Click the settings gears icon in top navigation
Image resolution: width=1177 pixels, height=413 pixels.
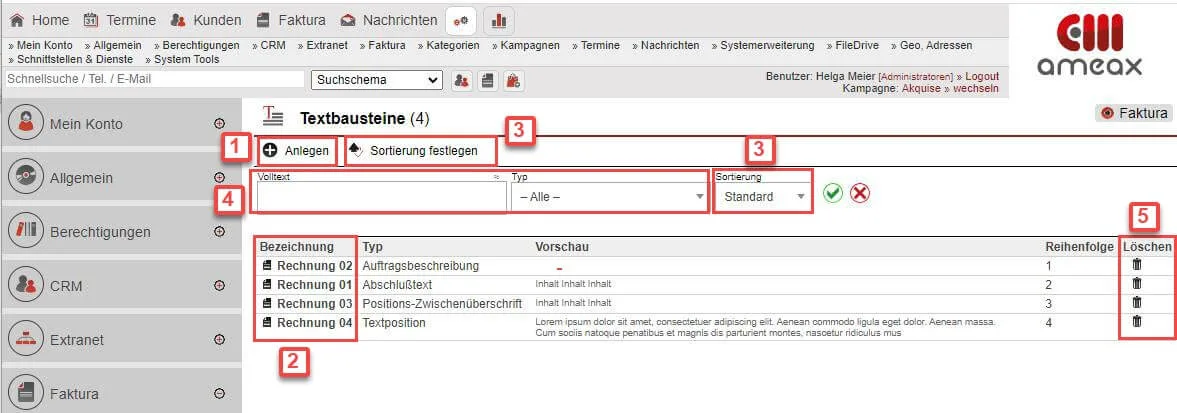[461, 20]
